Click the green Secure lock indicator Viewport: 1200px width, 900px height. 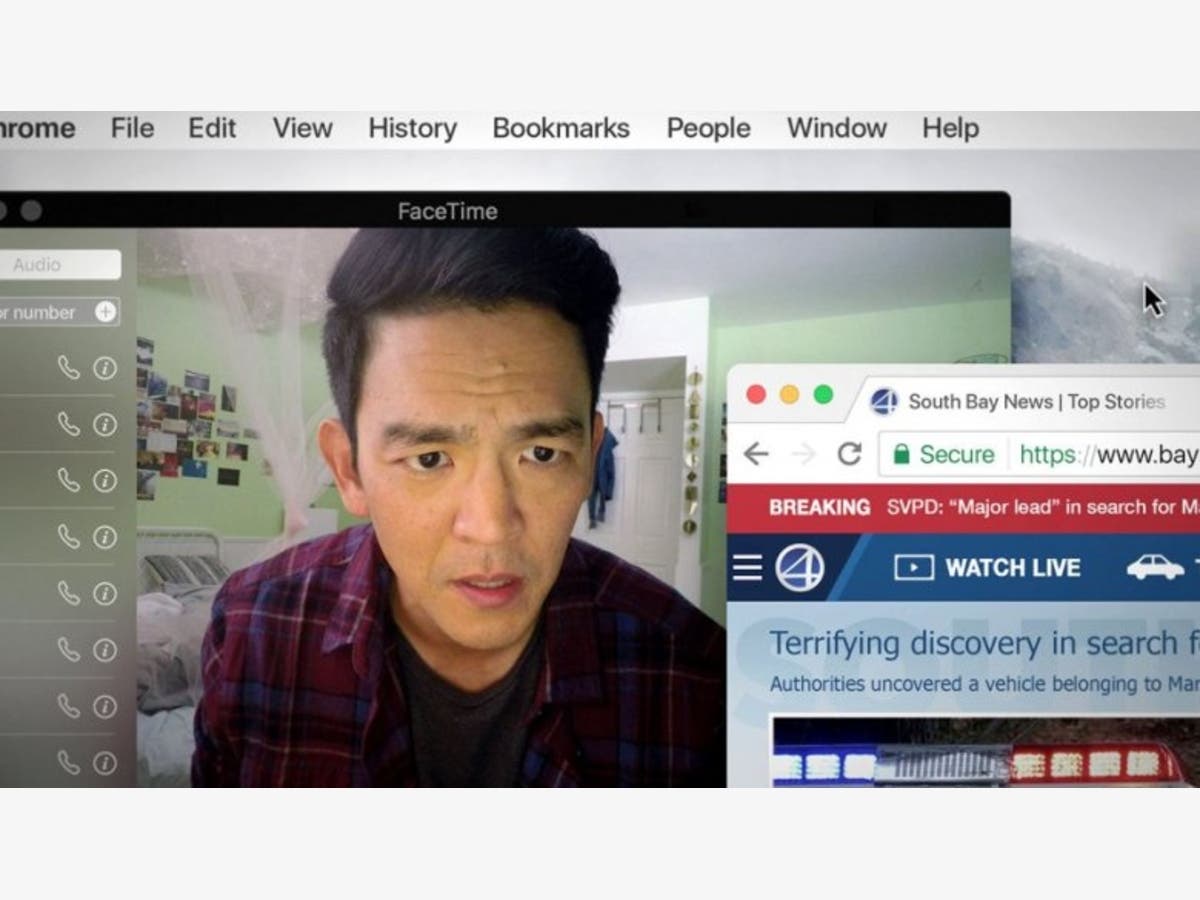[x=944, y=455]
